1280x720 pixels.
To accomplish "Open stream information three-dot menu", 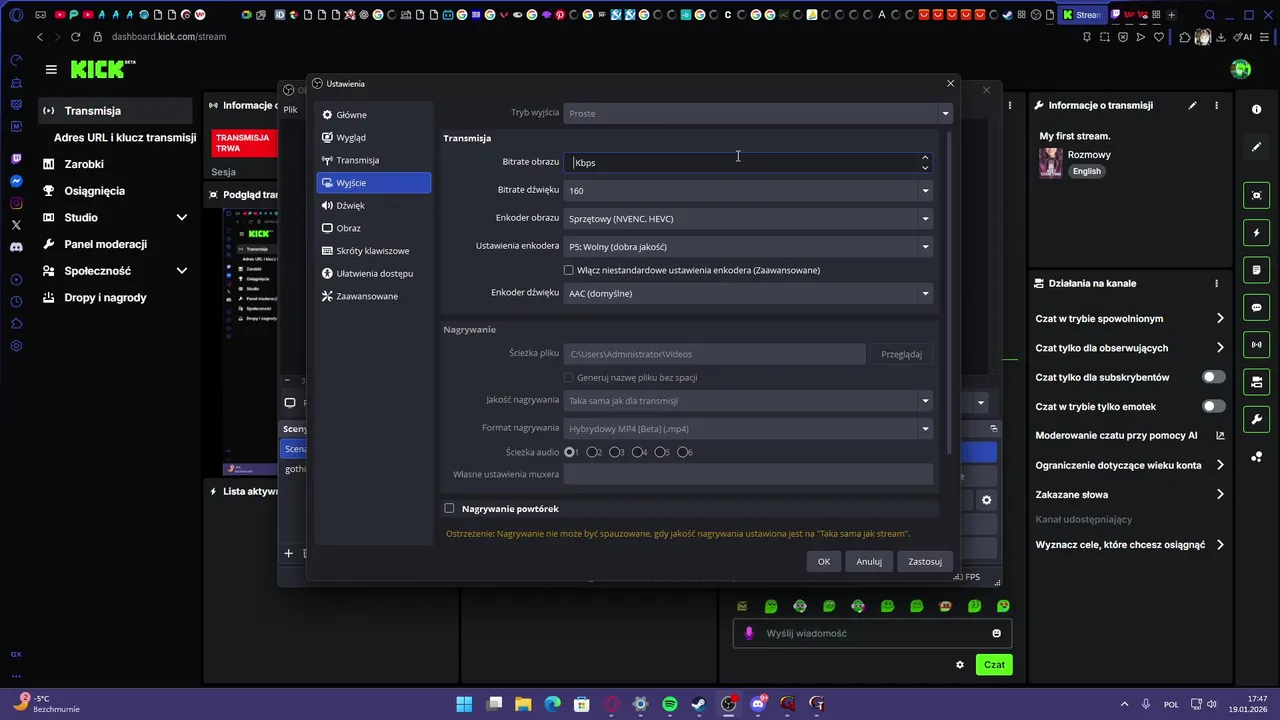I will pos(1216,105).
